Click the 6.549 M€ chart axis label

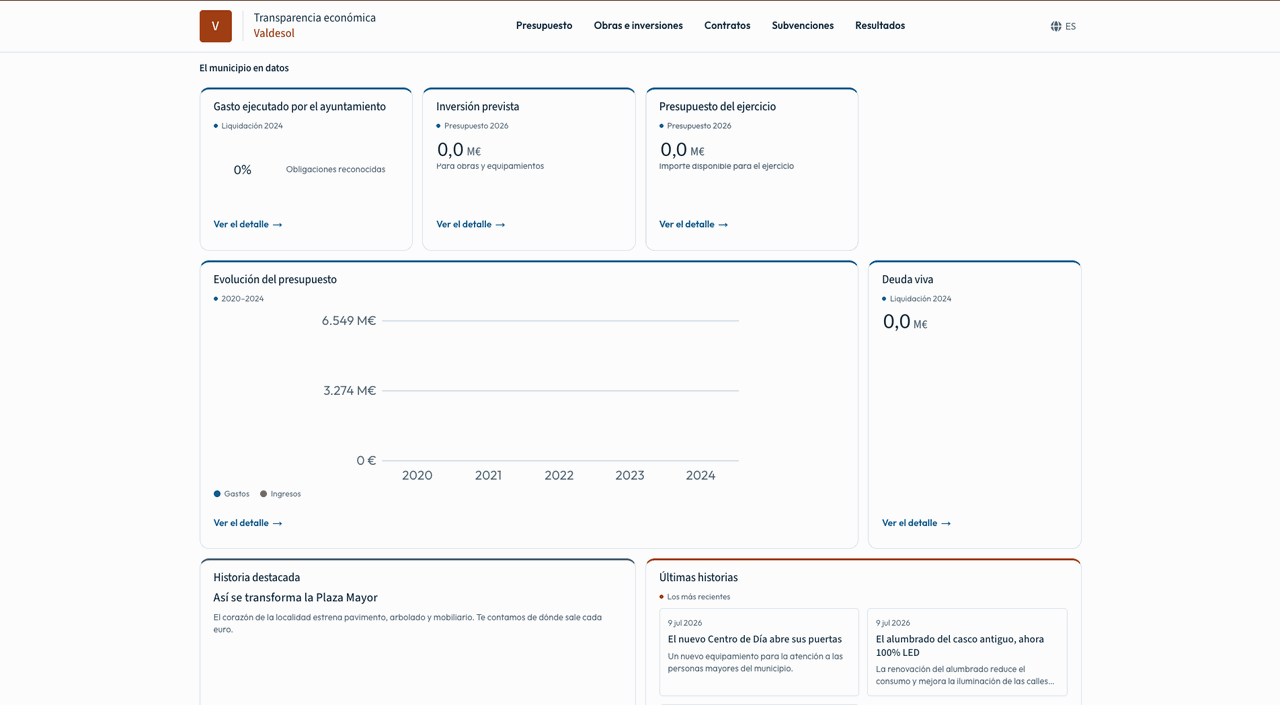349,321
